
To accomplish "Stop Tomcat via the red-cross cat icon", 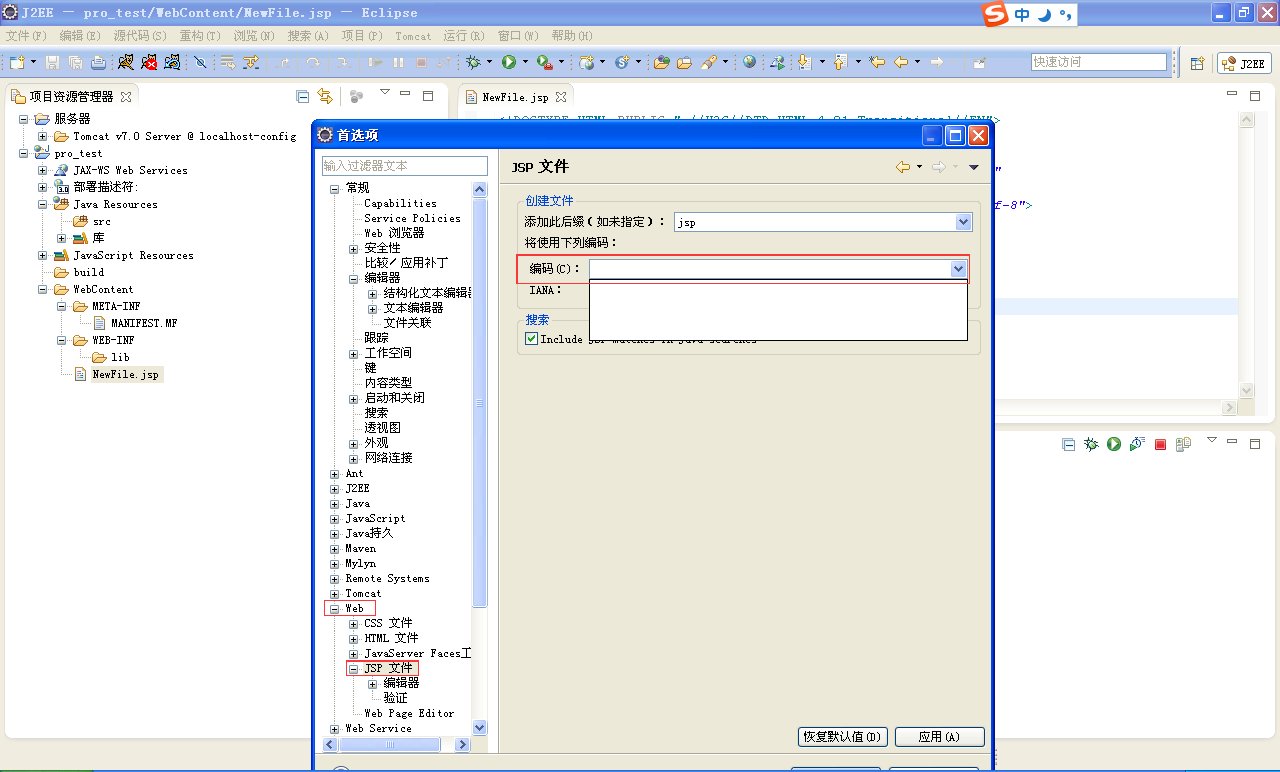I will 147,62.
